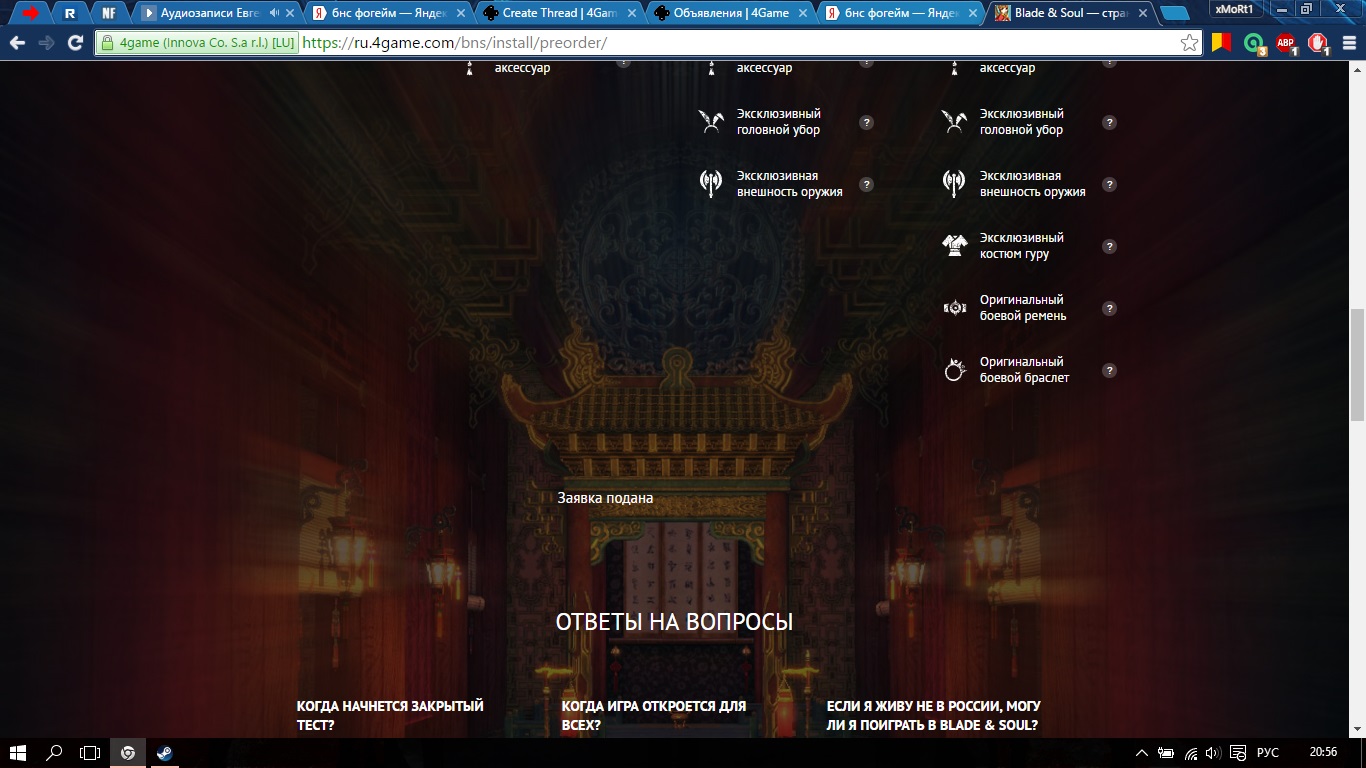Open the clock showing 20:56
This screenshot has height=768, width=1366.
[1322, 753]
